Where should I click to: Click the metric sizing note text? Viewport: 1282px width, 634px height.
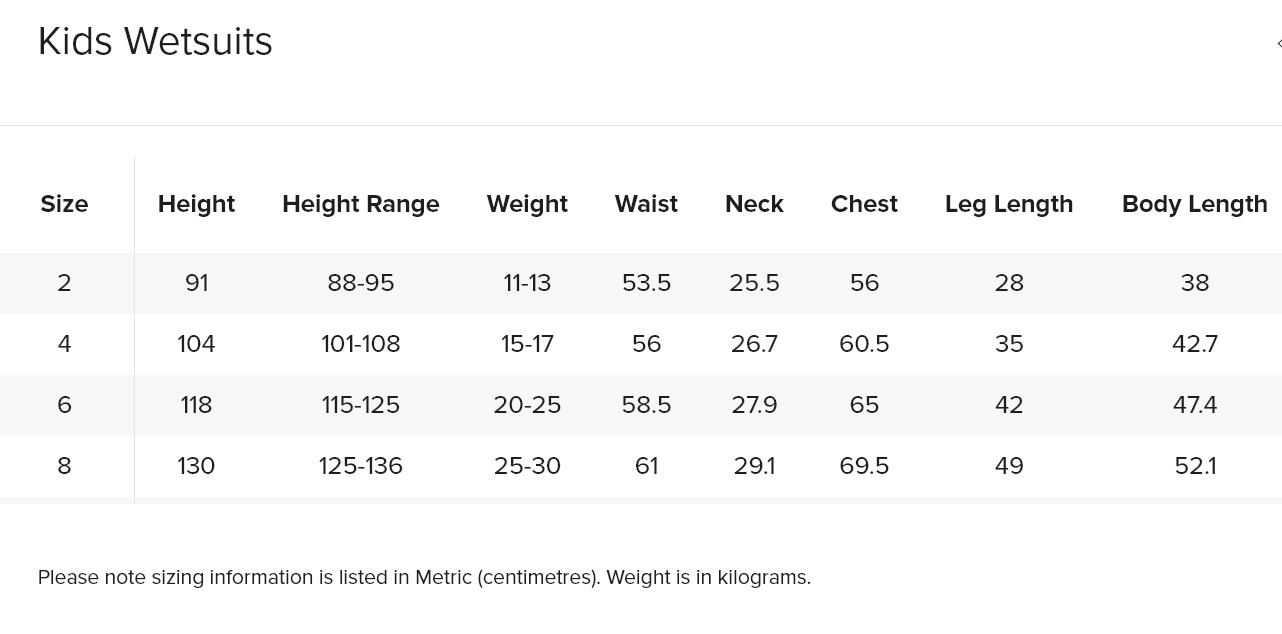(x=424, y=578)
